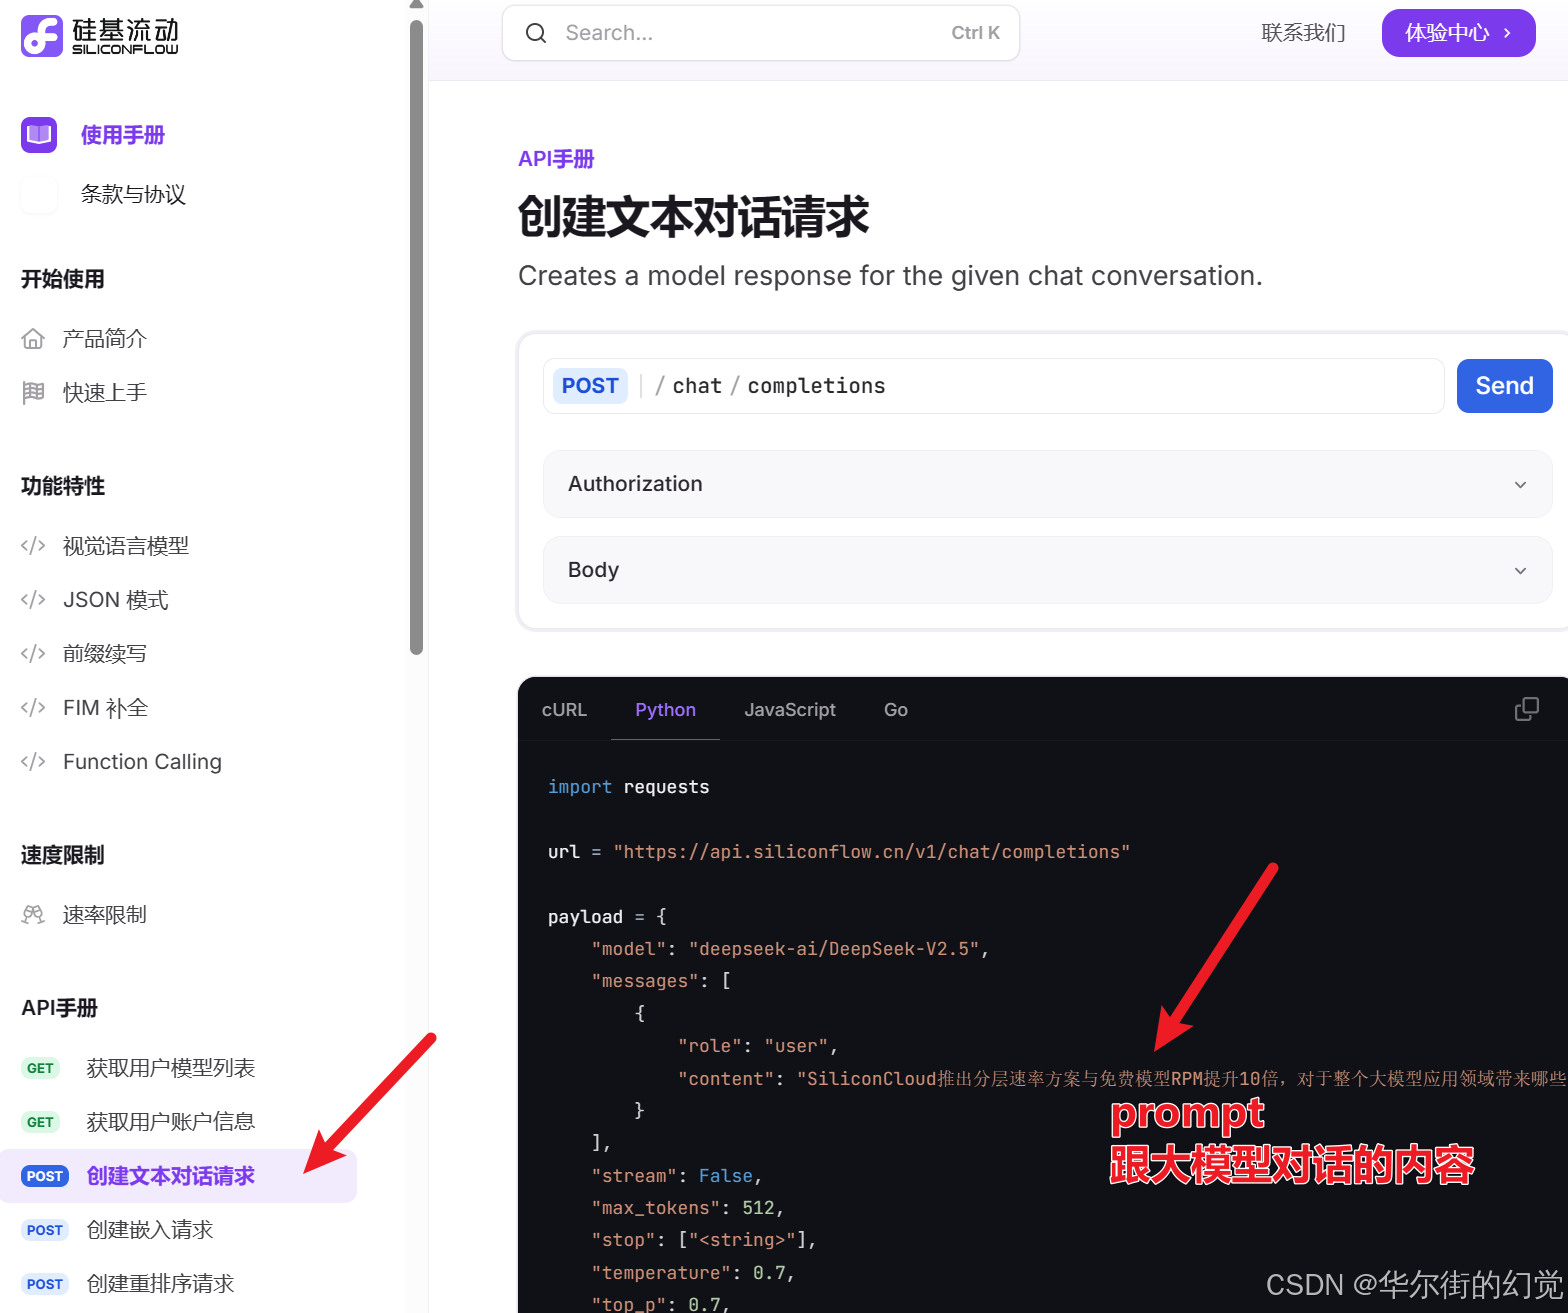Open the Function Calling page
The image size is (1568, 1313).
(x=142, y=762)
